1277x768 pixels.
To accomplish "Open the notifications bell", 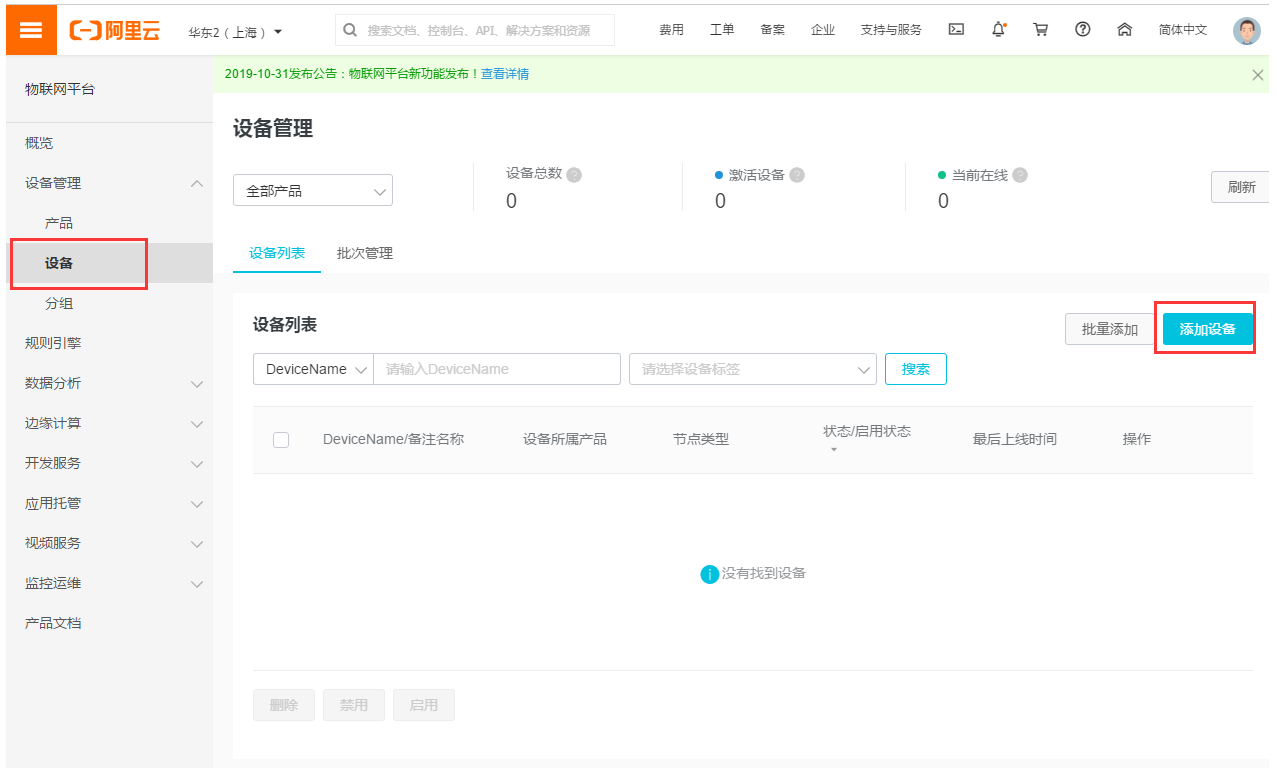I will coord(997,29).
